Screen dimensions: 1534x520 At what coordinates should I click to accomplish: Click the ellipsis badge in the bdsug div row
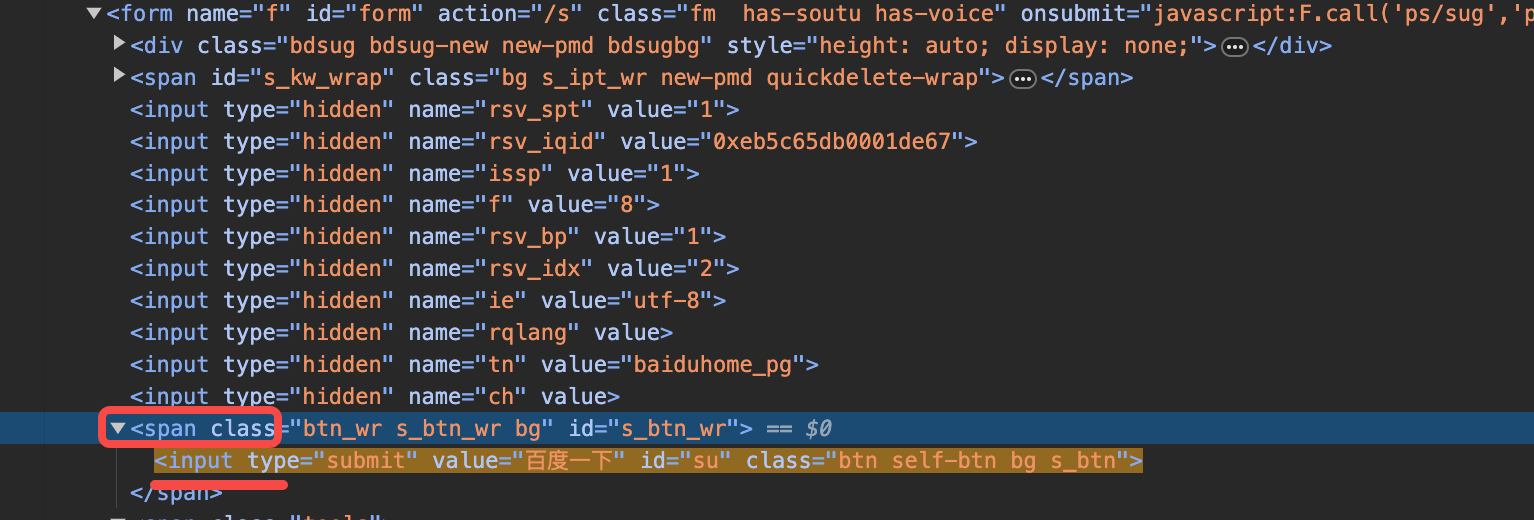1236,47
